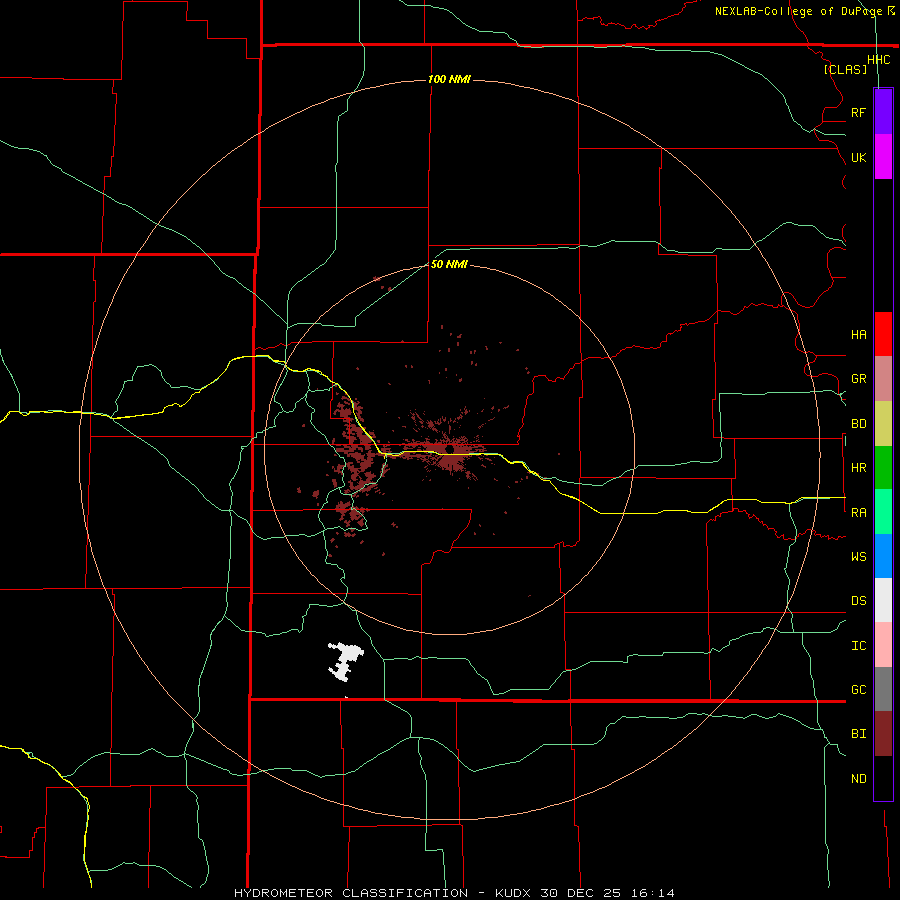This screenshot has height=900, width=900.
Task: Click the RA legend label
Action: [858, 513]
